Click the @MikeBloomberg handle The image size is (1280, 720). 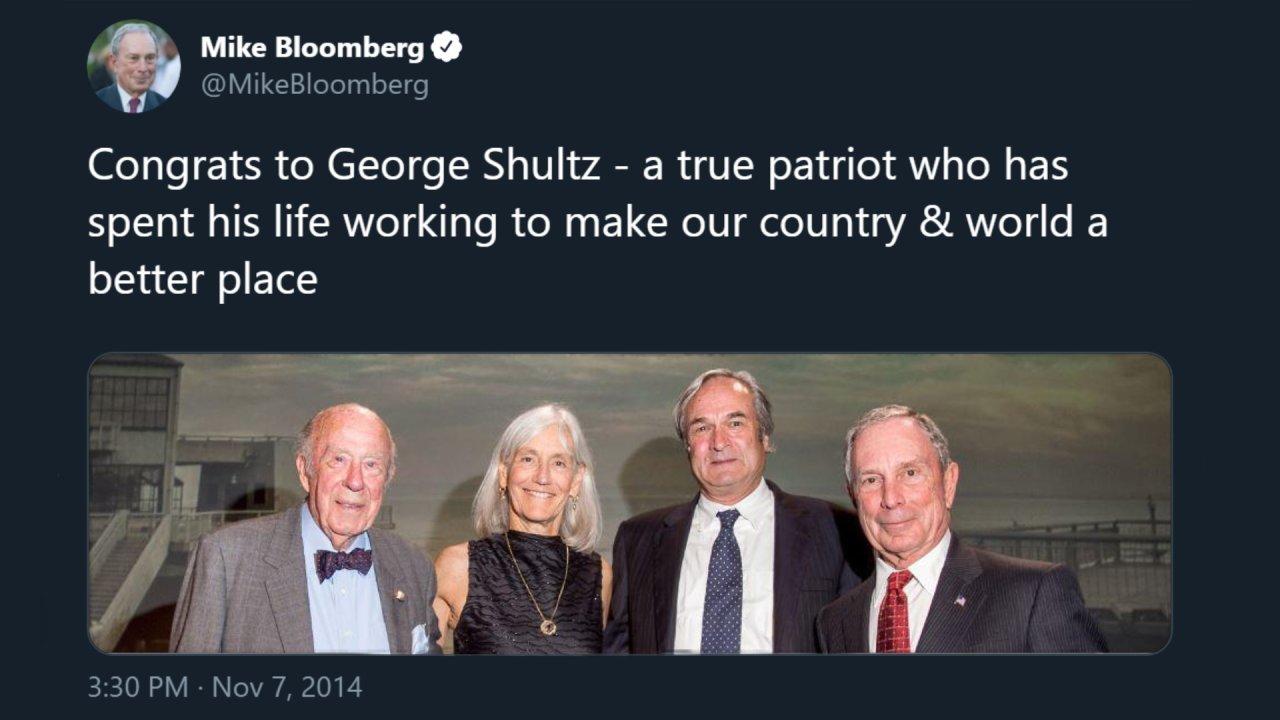pyautogui.click(x=314, y=85)
